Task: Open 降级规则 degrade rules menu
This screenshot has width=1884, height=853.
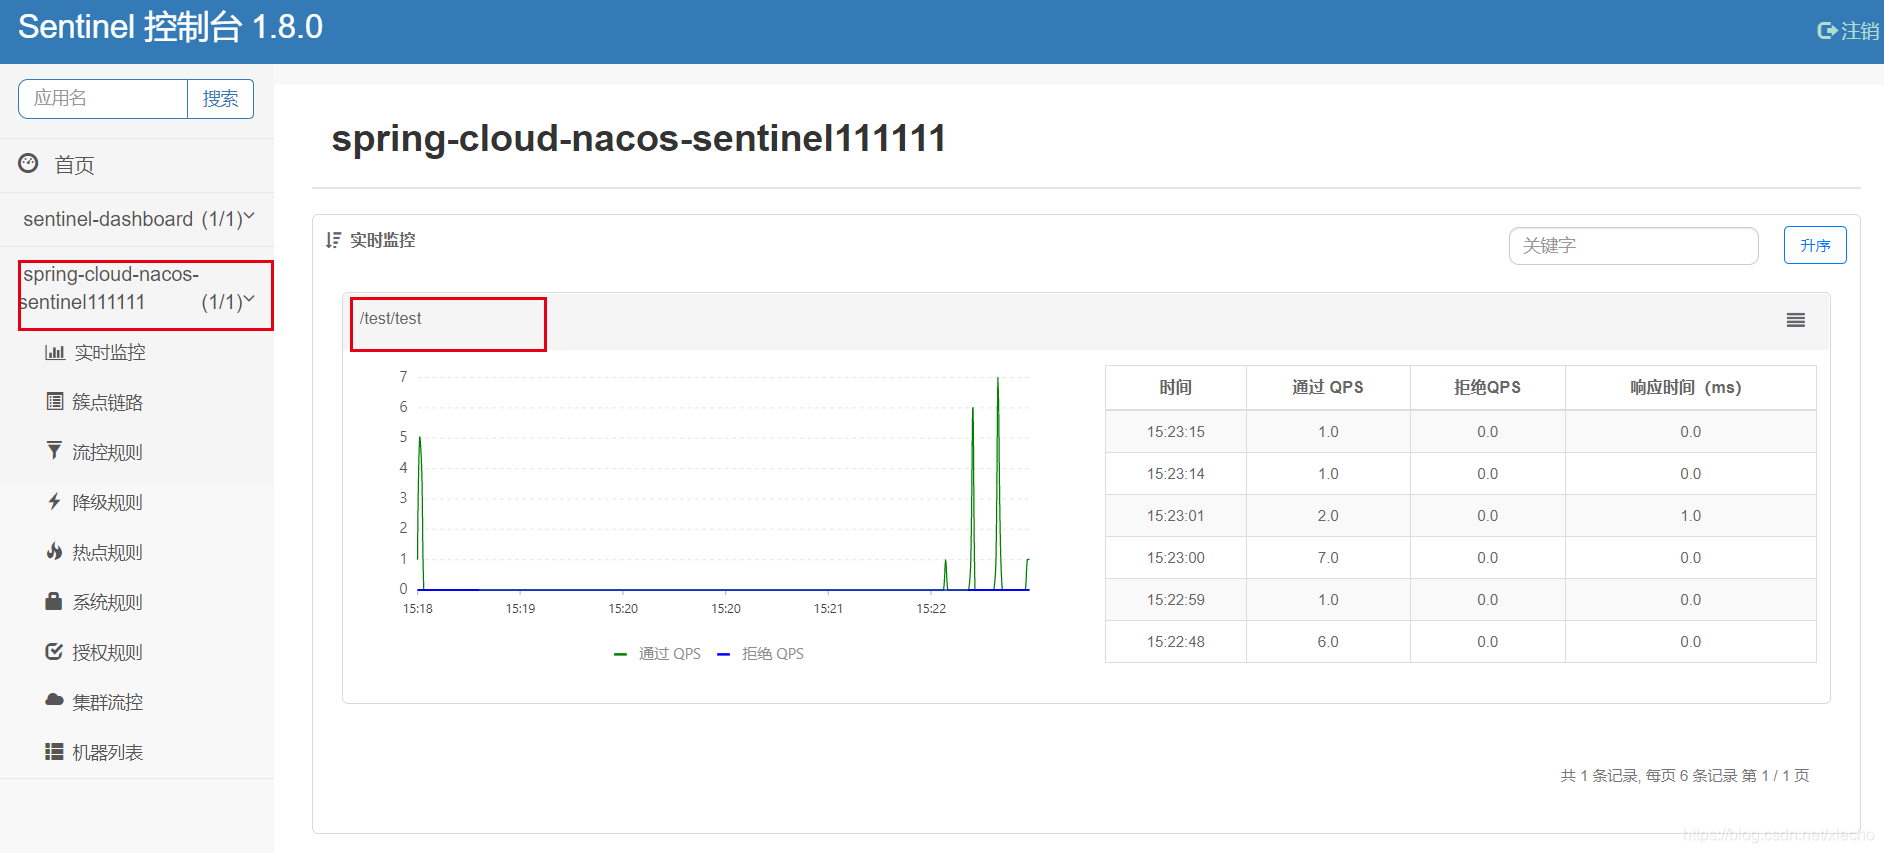Action: coord(108,502)
